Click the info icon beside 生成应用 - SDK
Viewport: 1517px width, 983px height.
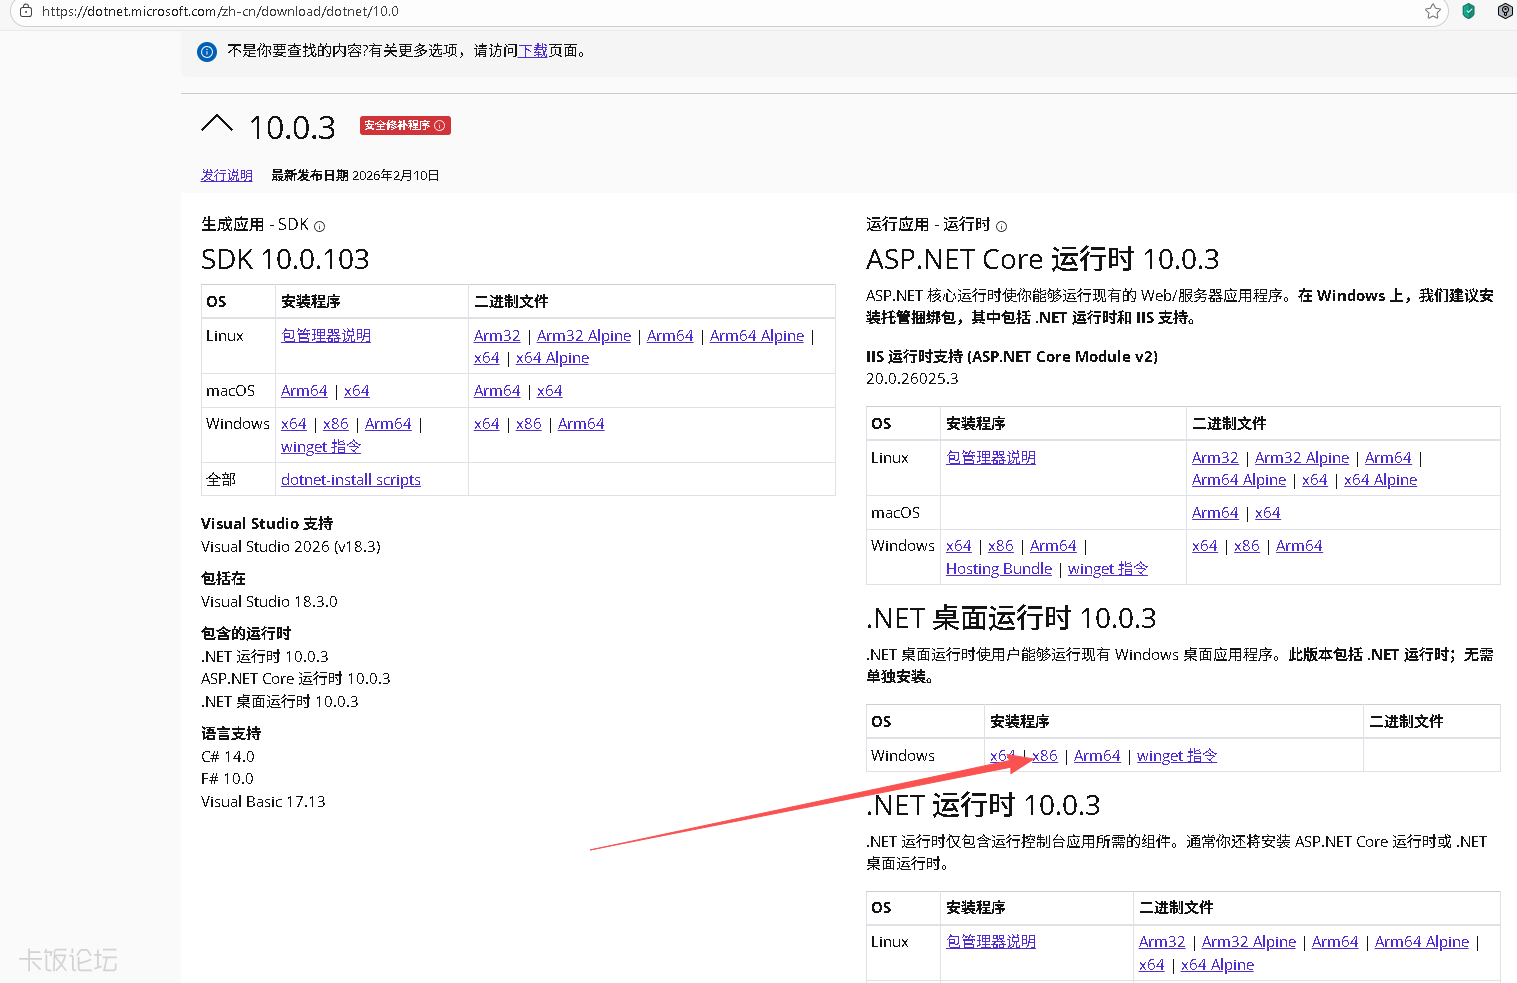click(320, 226)
